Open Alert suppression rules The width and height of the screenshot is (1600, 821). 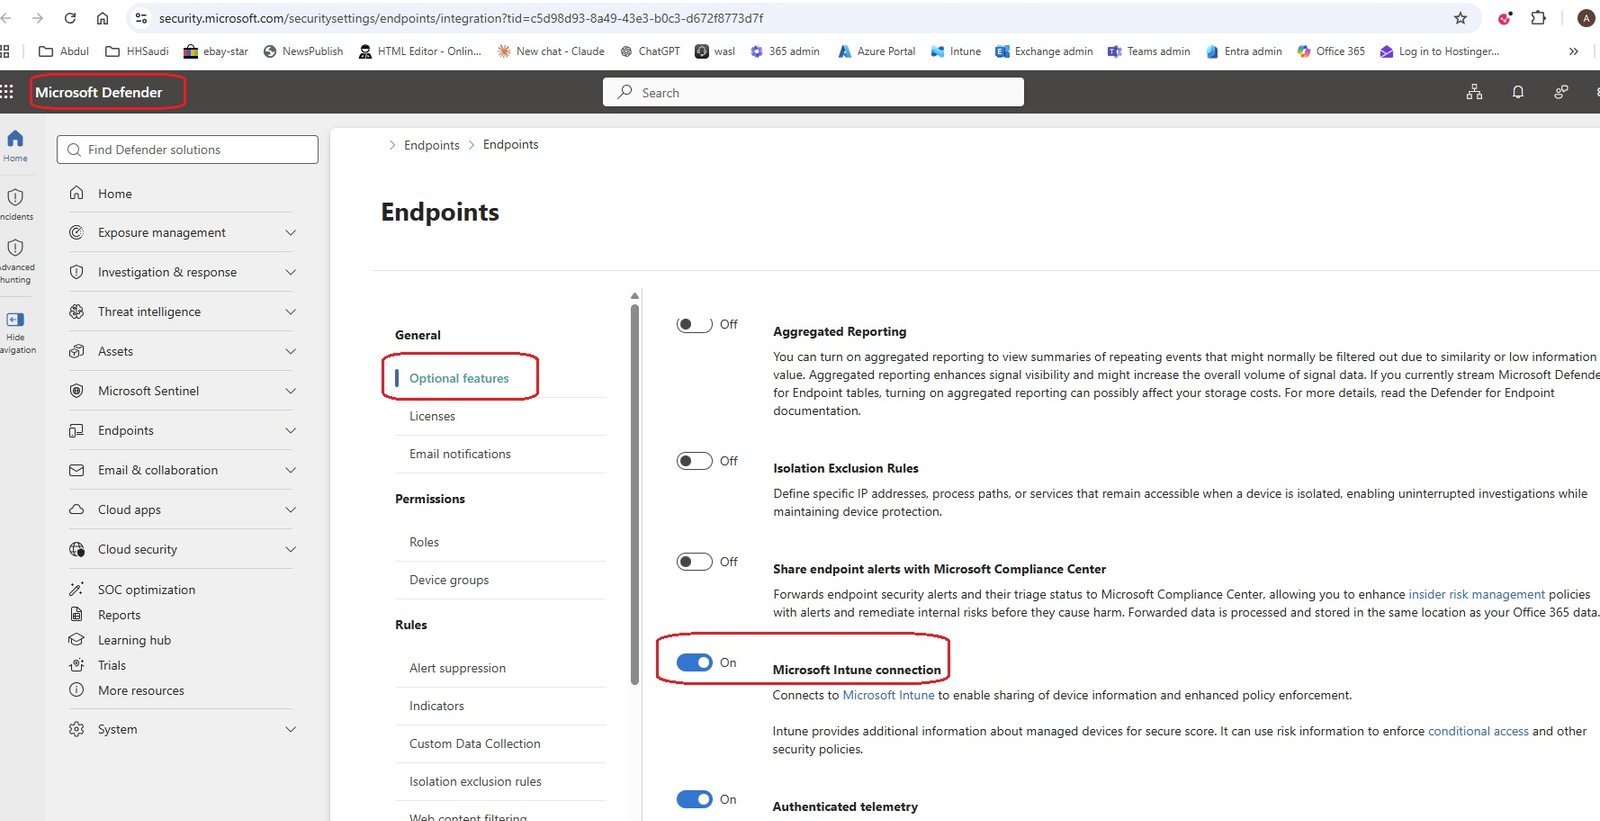click(457, 668)
